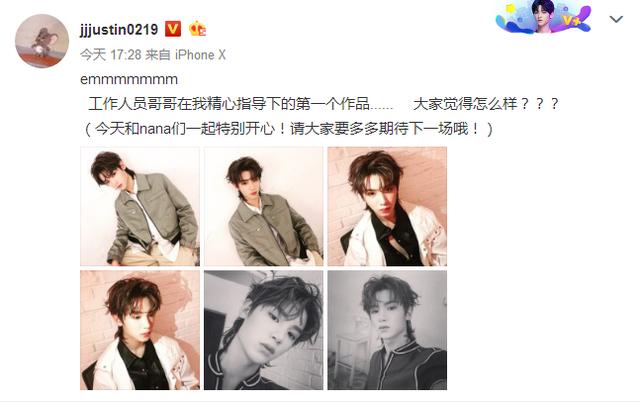Viewport: 640px width, 404px height.
Task: Click the 大家觉得怎么样 question text
Action: 486,104
